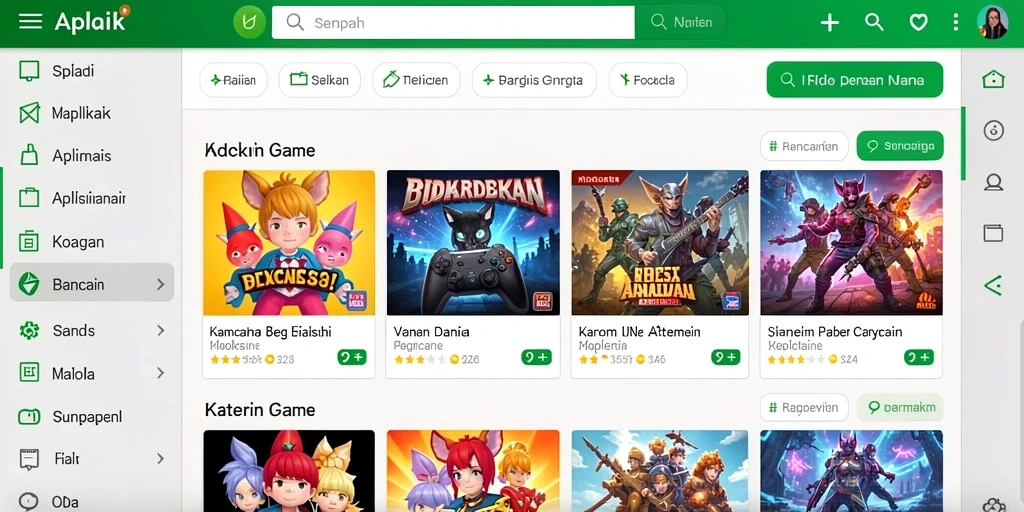Click the green back arrow in right rail
This screenshot has width=1024, height=512.
(993, 285)
